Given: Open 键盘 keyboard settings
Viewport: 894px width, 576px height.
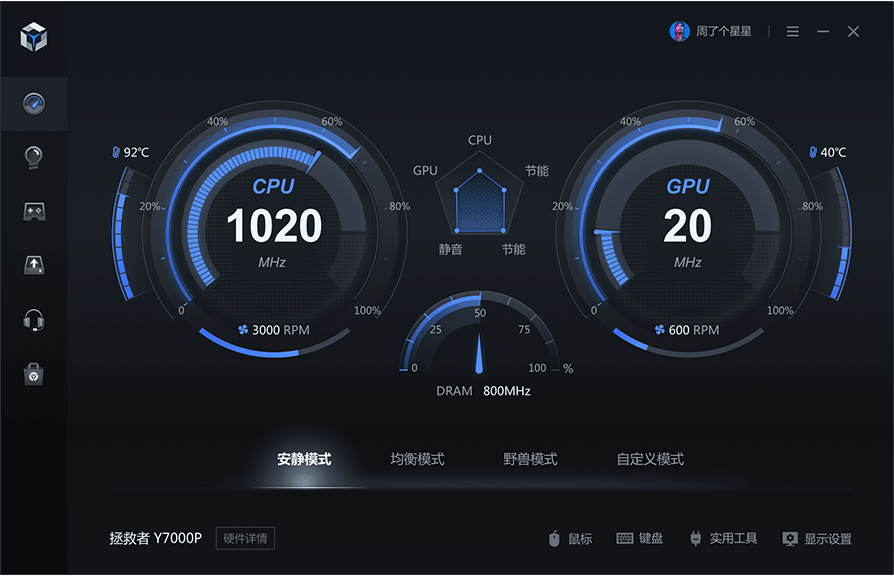Looking at the screenshot, I should pos(640,538).
